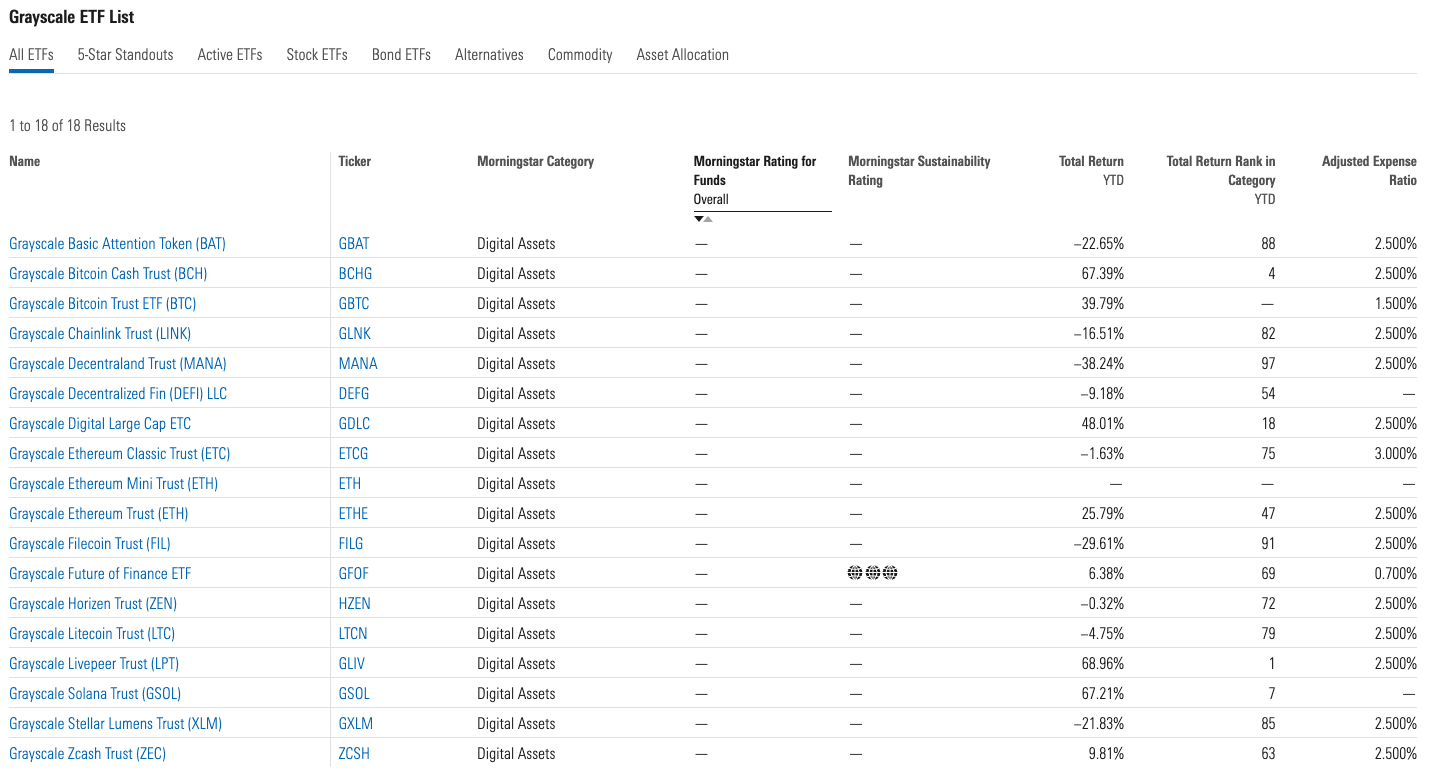The image size is (1447, 783).
Task: Open Grayscale Zcash Trust (ZEC) link
Action: pyautogui.click(x=88, y=754)
